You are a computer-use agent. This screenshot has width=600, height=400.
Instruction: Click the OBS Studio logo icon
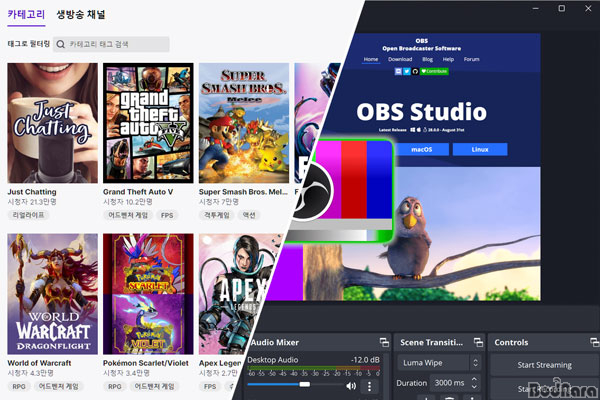(x=312, y=191)
